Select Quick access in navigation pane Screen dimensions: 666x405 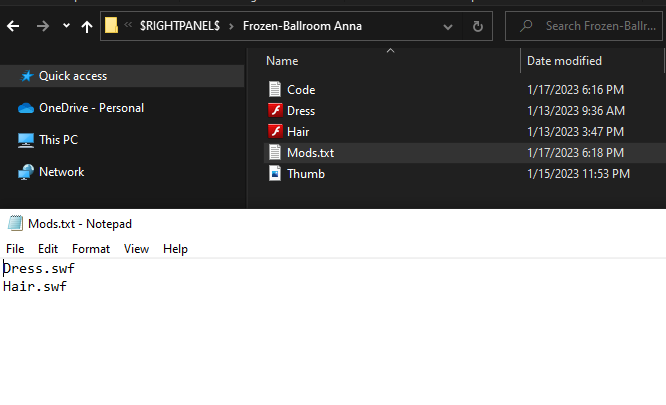[x=72, y=76]
